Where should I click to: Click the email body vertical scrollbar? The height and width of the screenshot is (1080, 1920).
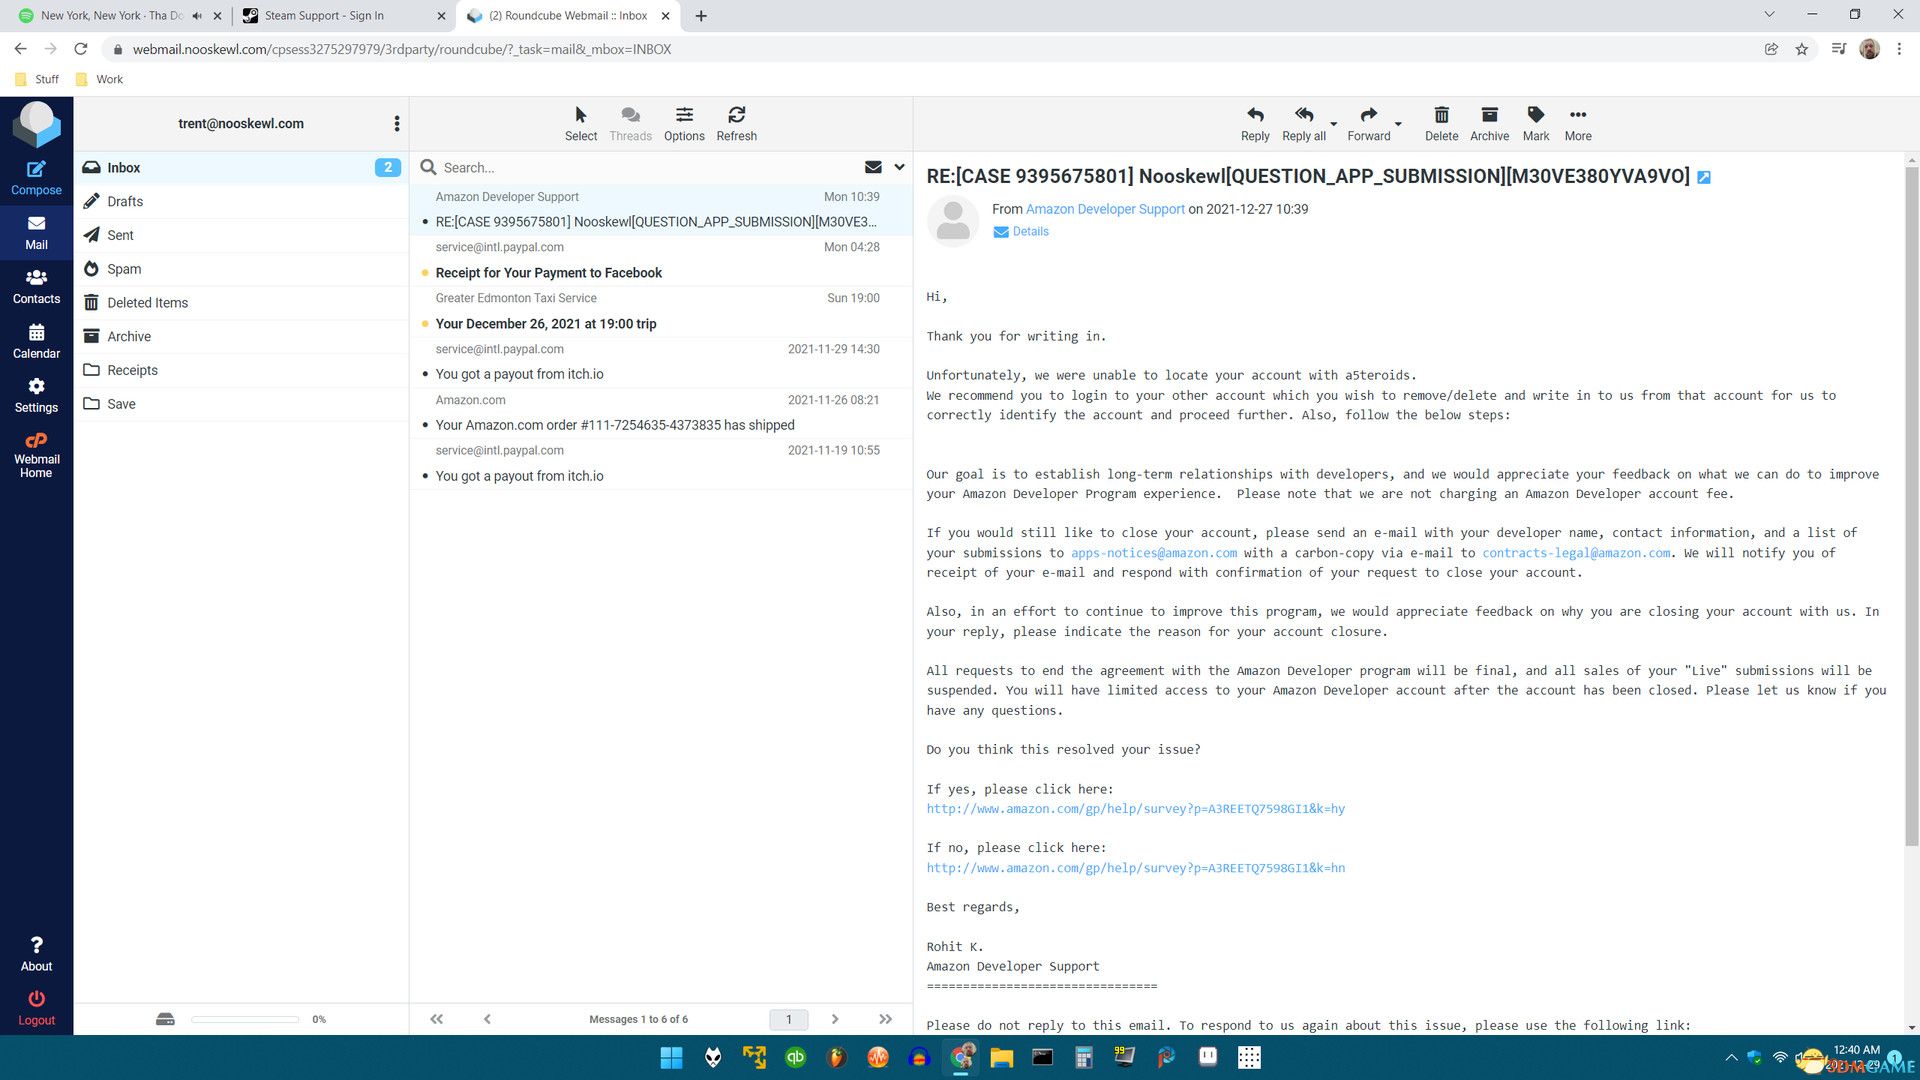tap(1911, 500)
